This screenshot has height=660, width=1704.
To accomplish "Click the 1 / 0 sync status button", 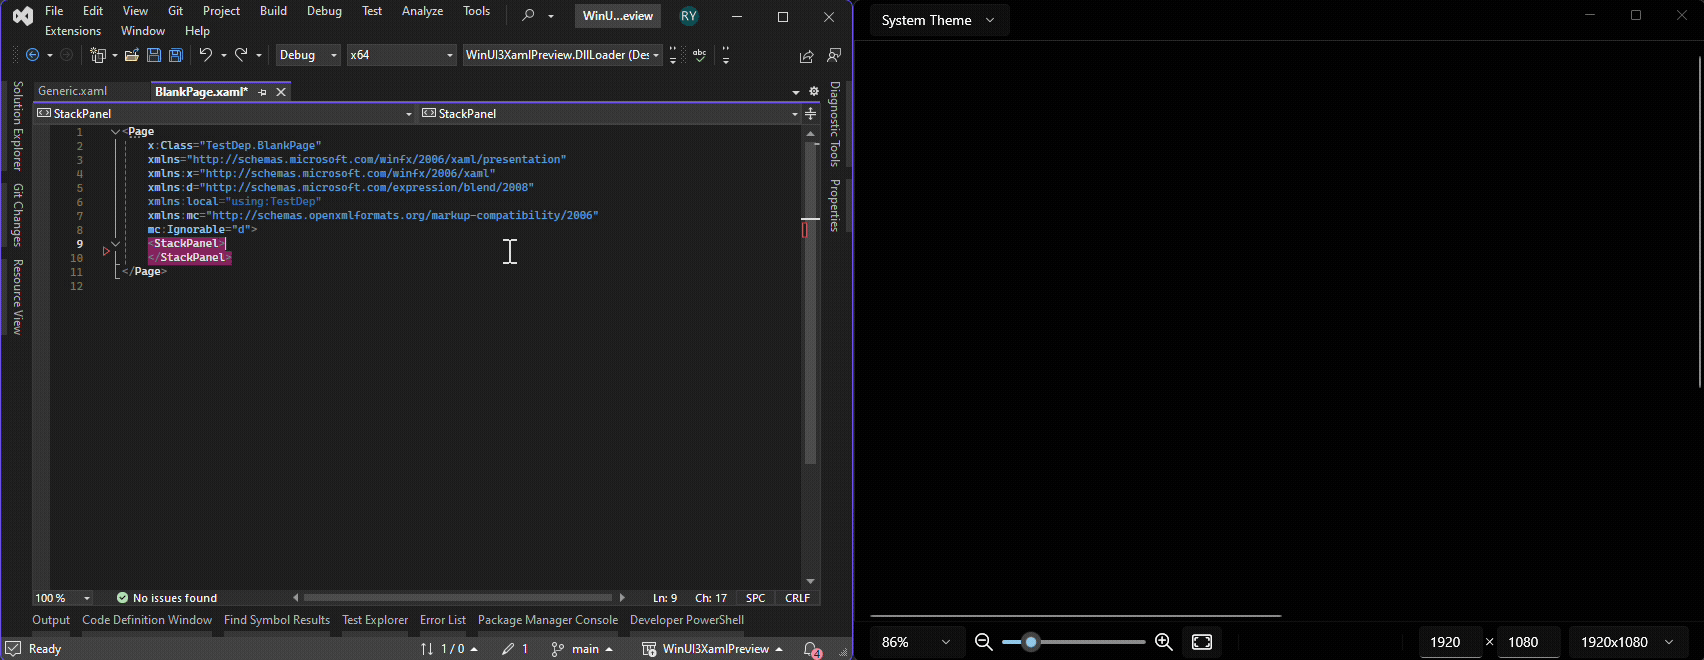I will coord(449,649).
